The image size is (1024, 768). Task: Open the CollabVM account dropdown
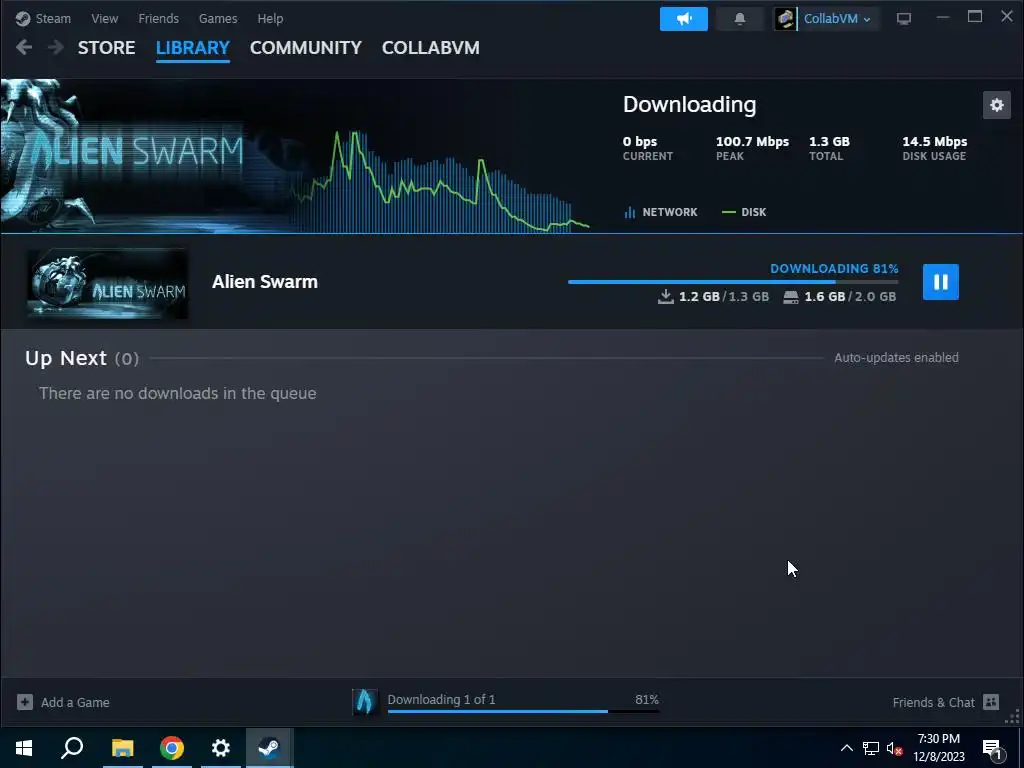click(x=837, y=19)
